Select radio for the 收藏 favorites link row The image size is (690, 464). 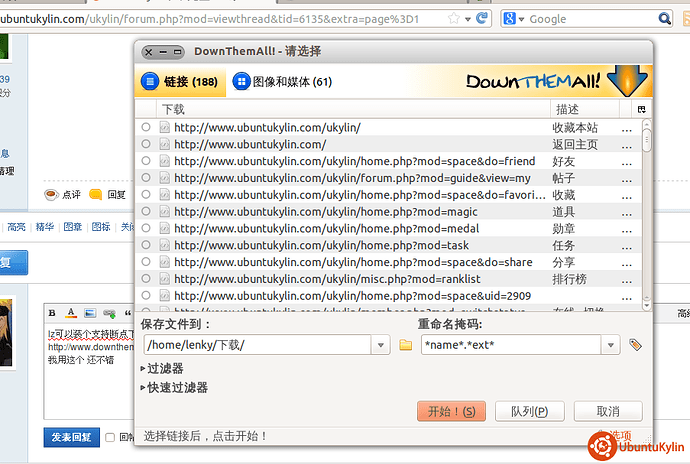146,194
